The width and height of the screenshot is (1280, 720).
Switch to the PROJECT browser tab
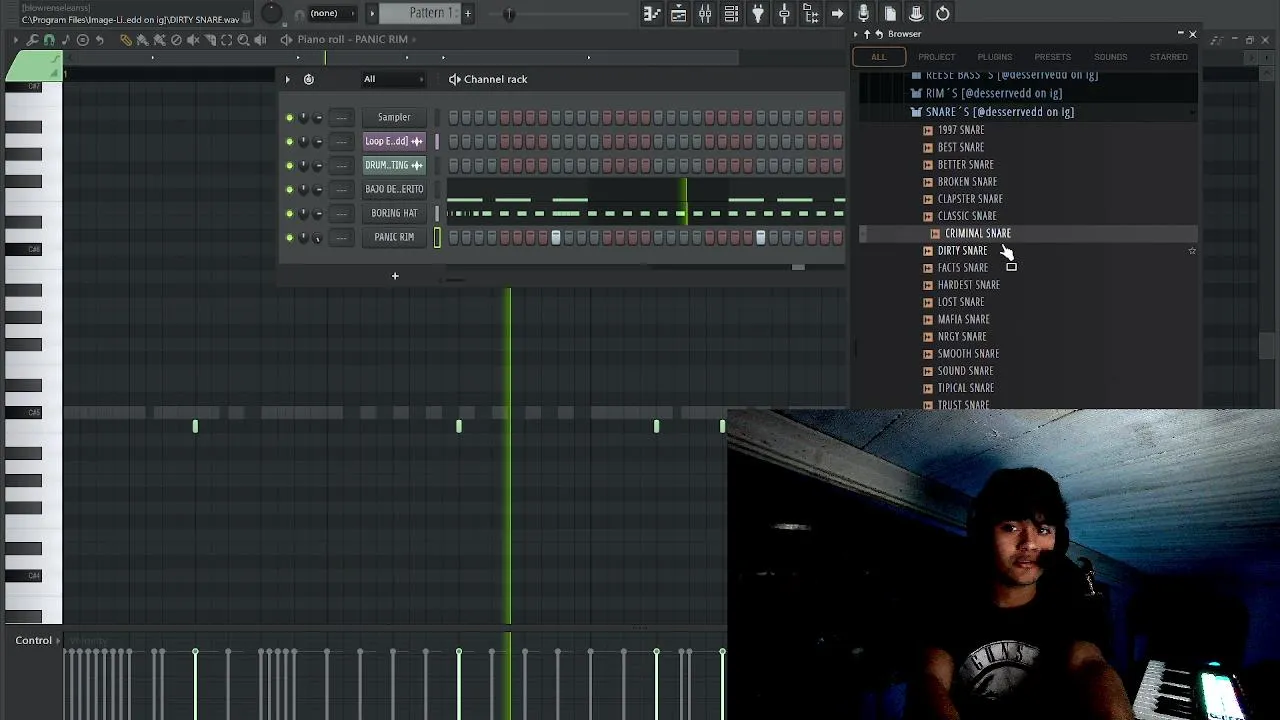tap(937, 57)
